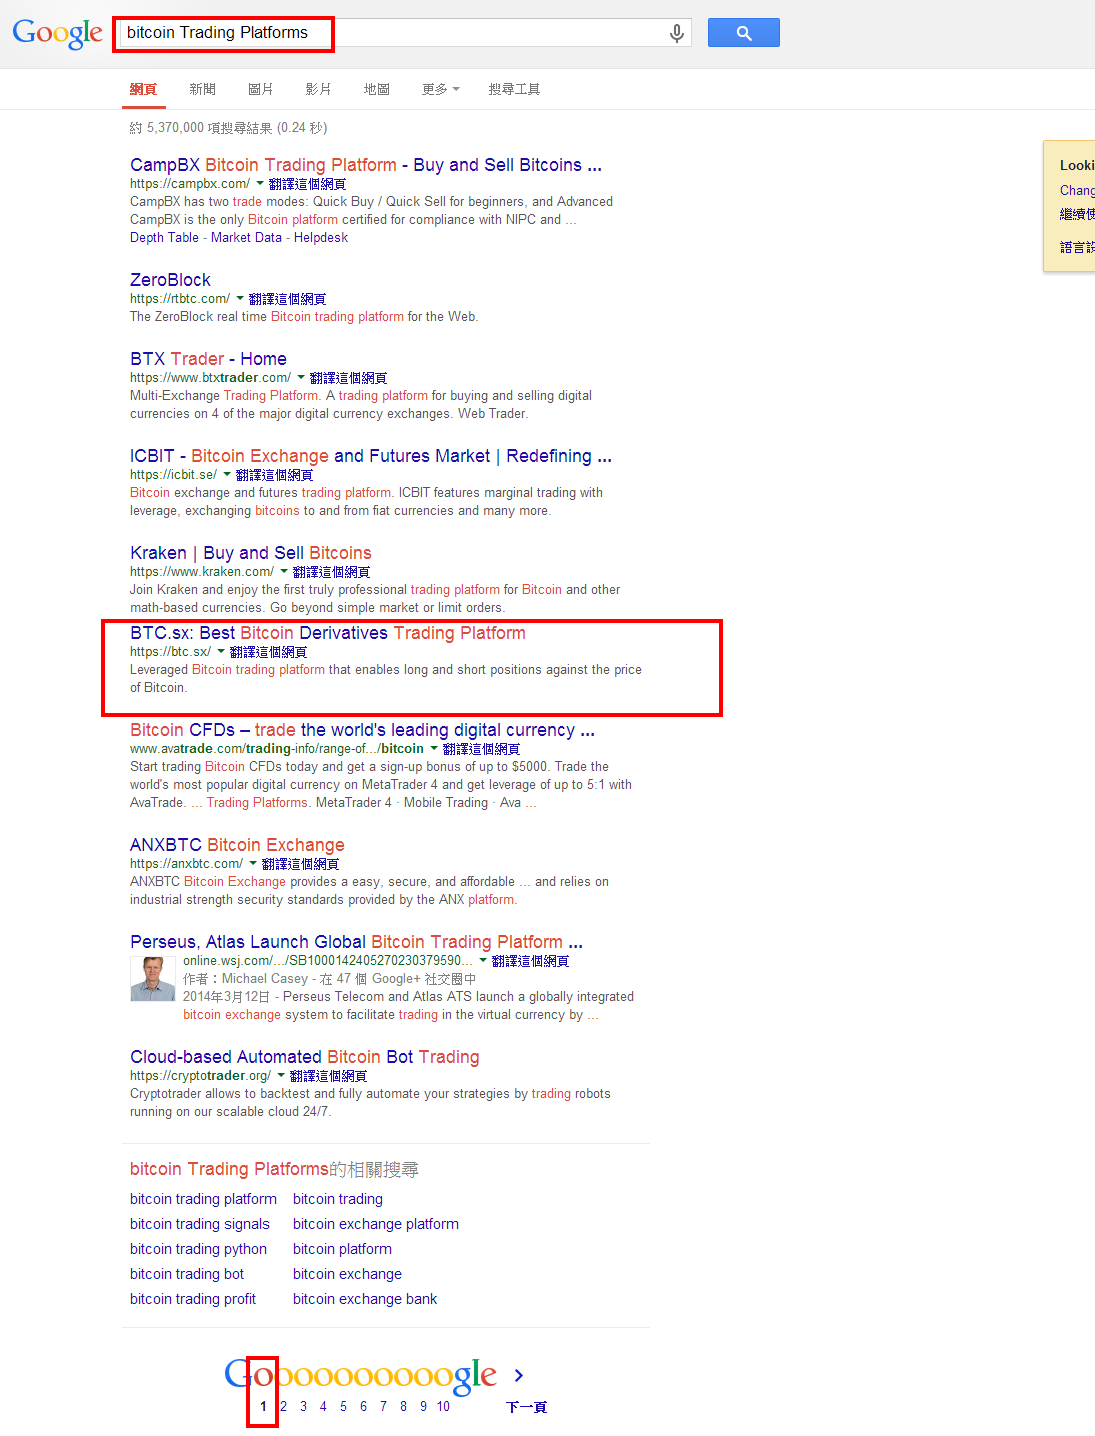Open Michael Casey author link

265,979
